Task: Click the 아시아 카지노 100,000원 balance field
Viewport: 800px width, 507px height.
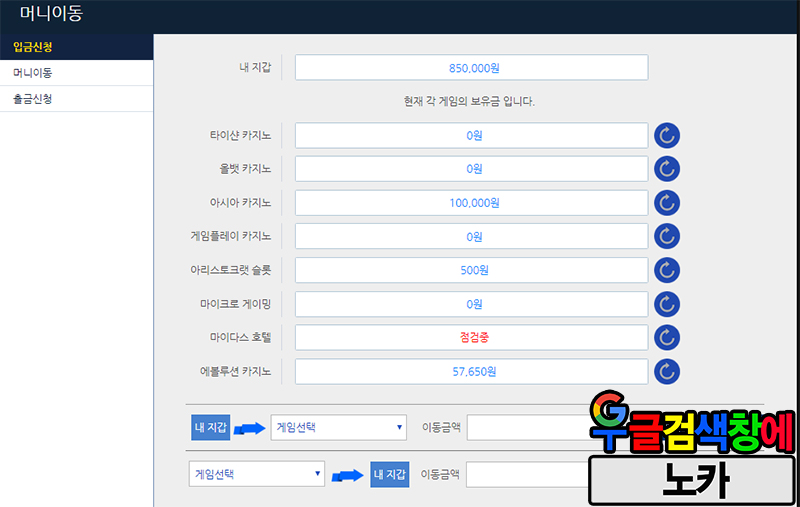Action: tap(472, 203)
